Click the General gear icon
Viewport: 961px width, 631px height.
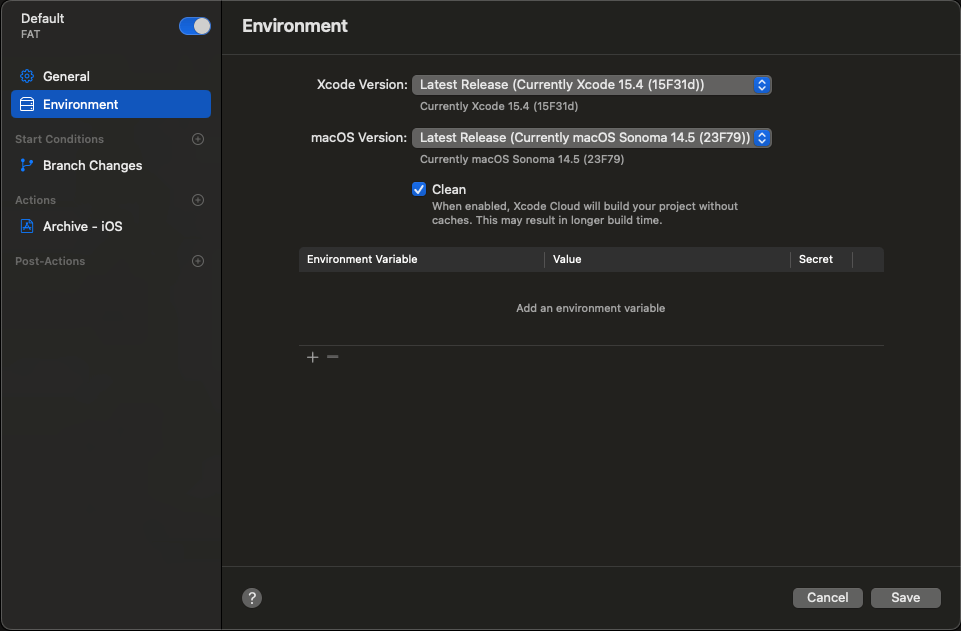click(27, 77)
